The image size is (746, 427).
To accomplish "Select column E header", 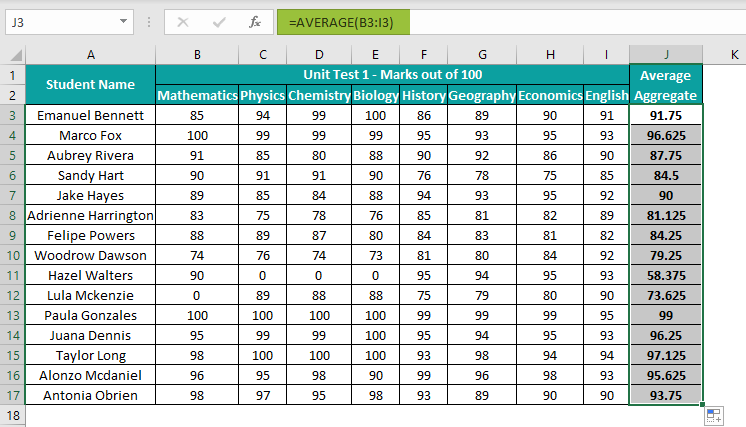I will coord(375,55).
